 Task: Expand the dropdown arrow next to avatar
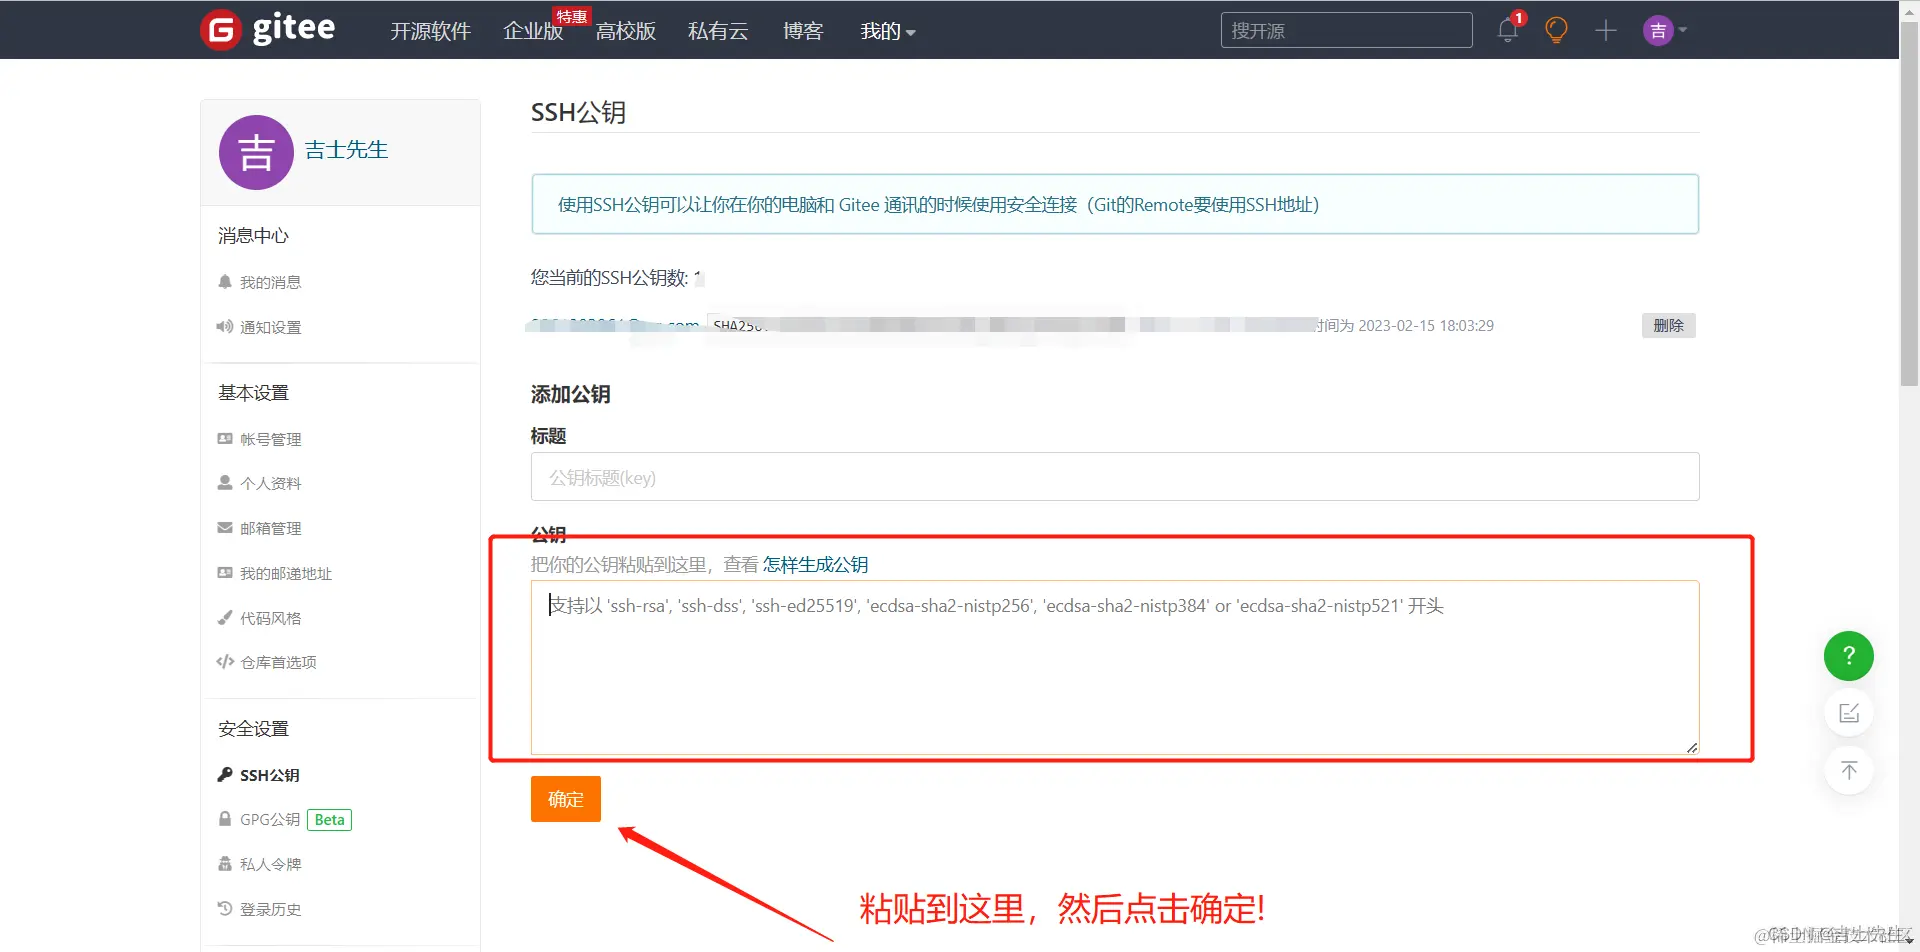1683,30
